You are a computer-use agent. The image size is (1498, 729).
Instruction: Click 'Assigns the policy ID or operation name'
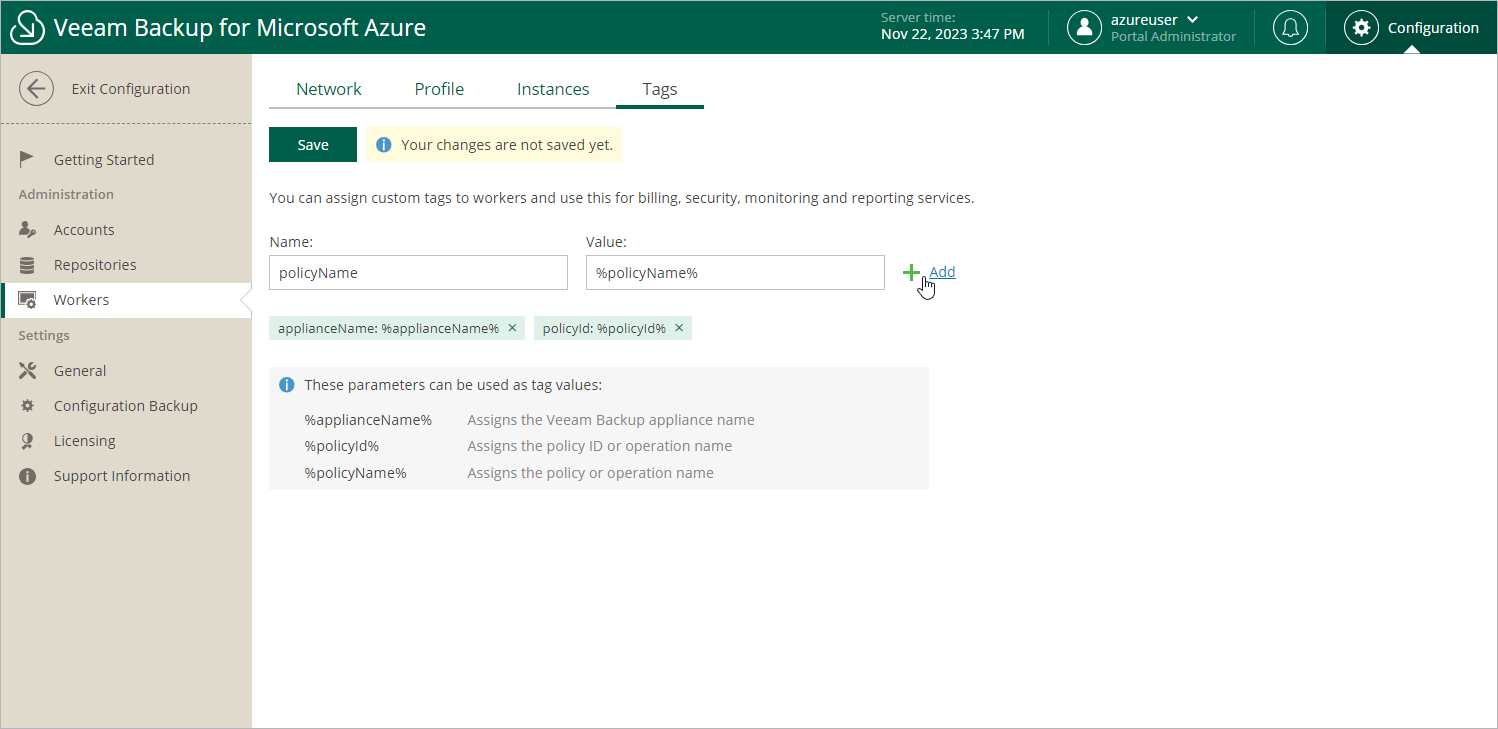pyautogui.click(x=600, y=446)
